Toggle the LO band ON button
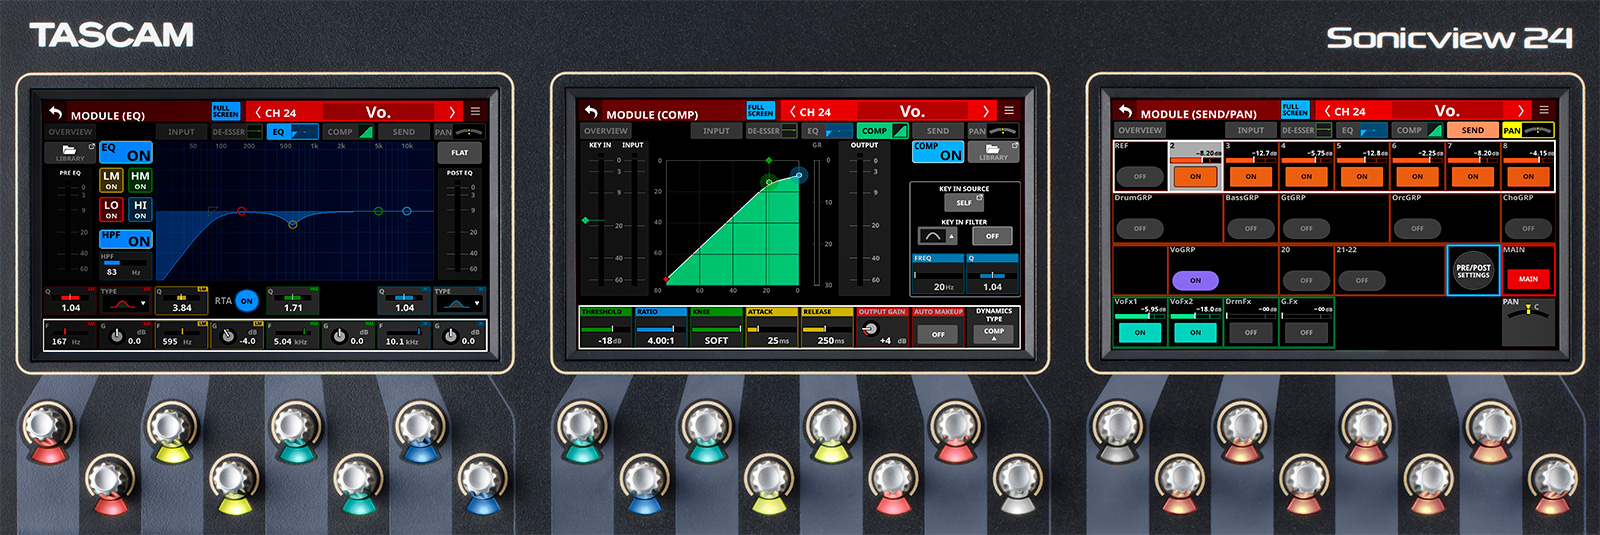The height and width of the screenshot is (535, 1600). (x=111, y=210)
